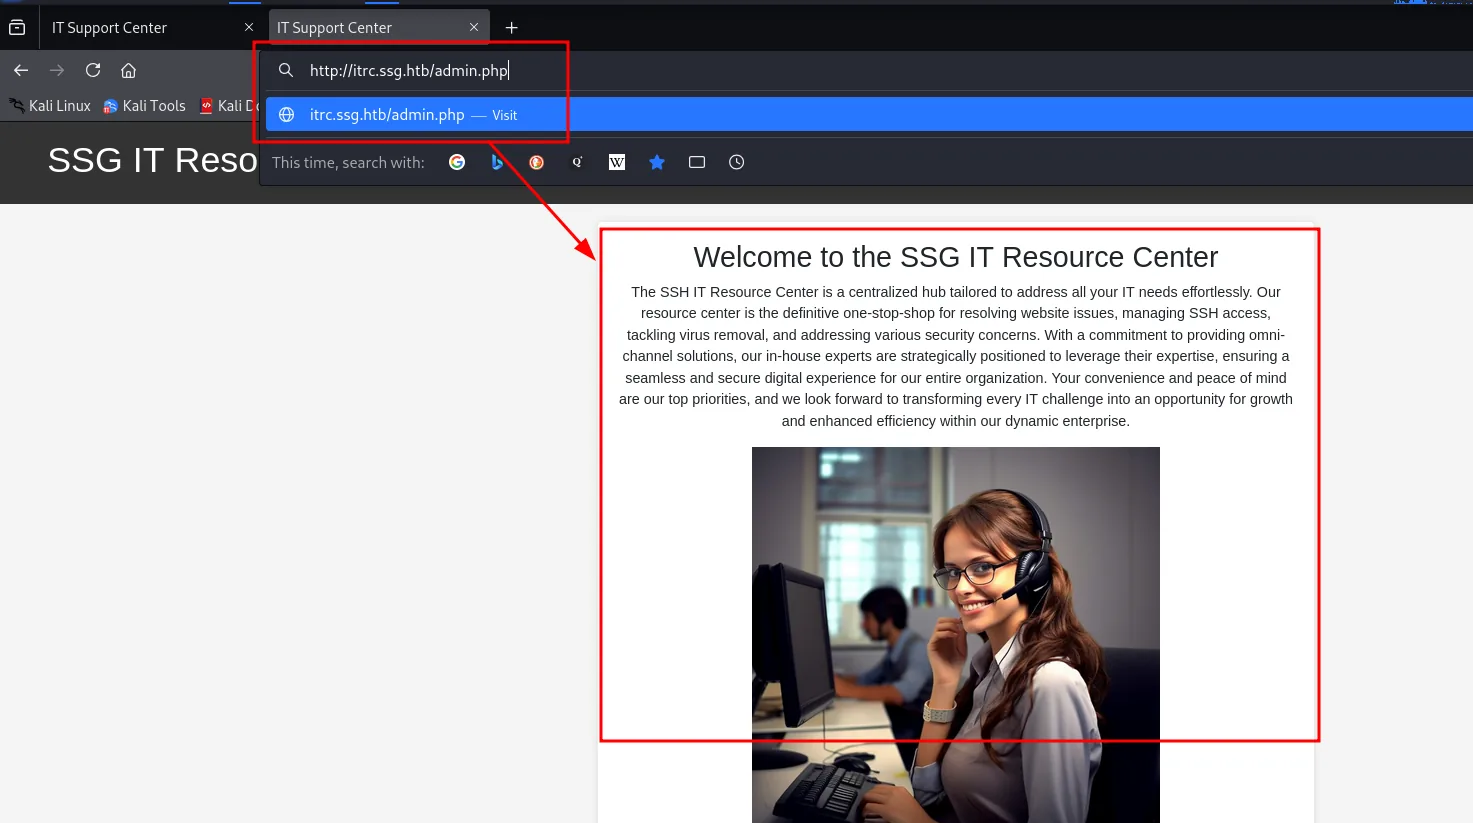Open the Kali Tools bookmark
The image size is (1473, 823).
[144, 106]
